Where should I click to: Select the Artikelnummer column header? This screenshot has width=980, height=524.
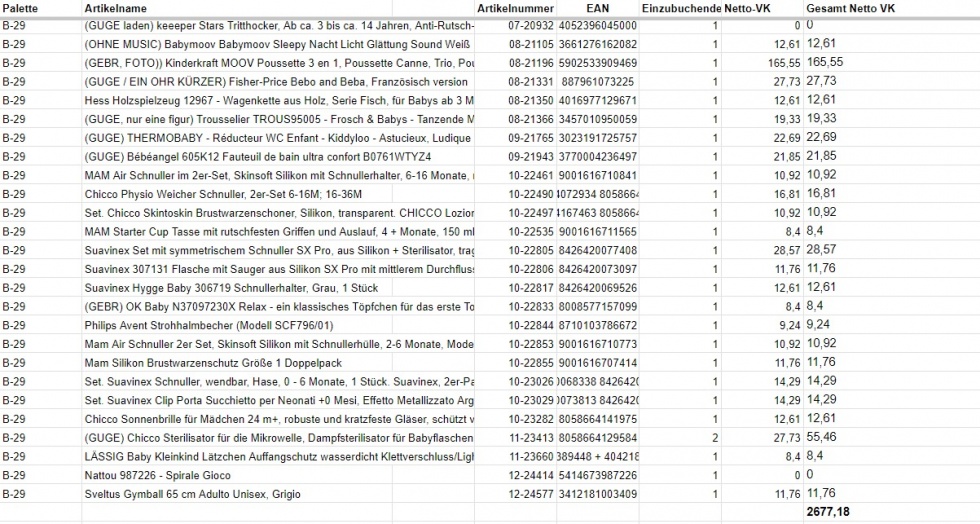[515, 8]
